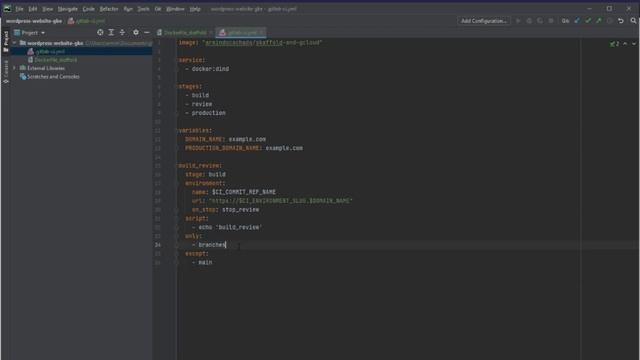Viewport: 640px width, 360px height.
Task: Click on 'stage: build' line in editor
Action: 205,174
